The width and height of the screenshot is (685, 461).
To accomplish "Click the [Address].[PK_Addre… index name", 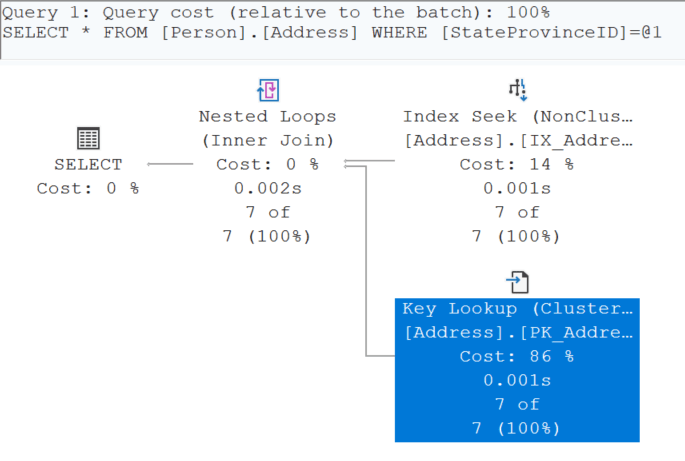I will [x=517, y=332].
